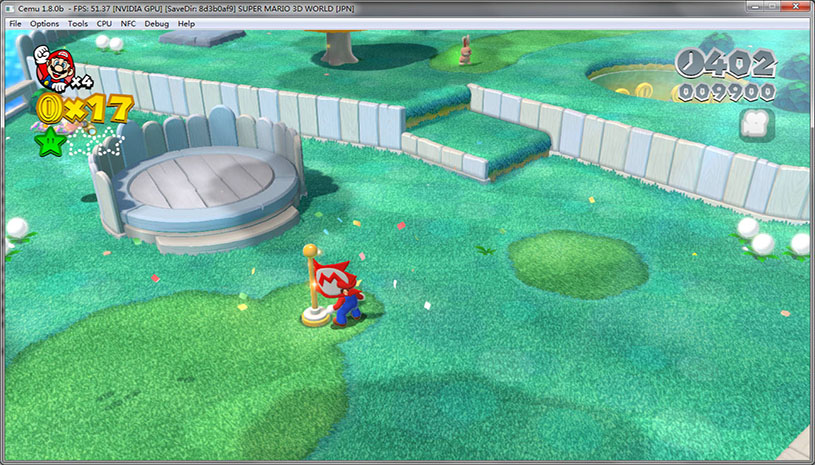Open the Options menu
This screenshot has height=465, width=815.
pyautogui.click(x=44, y=23)
